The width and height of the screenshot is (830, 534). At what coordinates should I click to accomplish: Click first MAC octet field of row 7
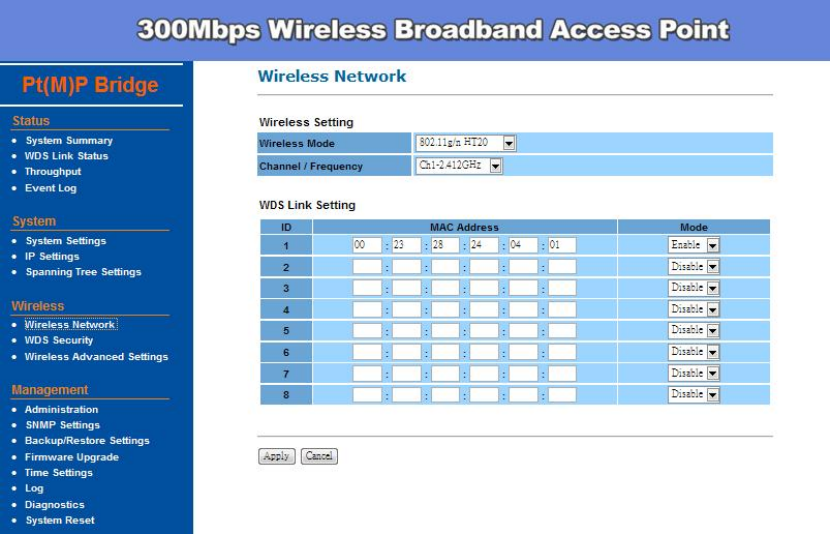tap(367, 373)
